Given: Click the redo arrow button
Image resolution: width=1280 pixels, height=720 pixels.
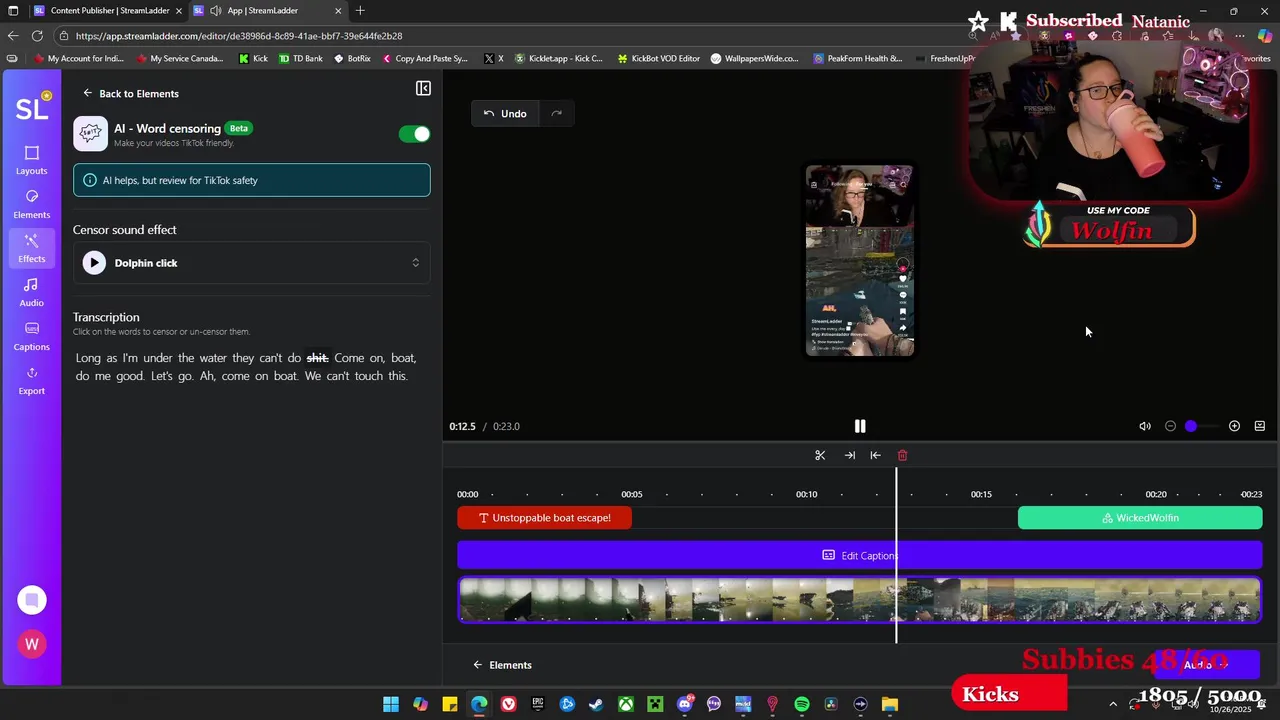Looking at the screenshot, I should 556,114.
